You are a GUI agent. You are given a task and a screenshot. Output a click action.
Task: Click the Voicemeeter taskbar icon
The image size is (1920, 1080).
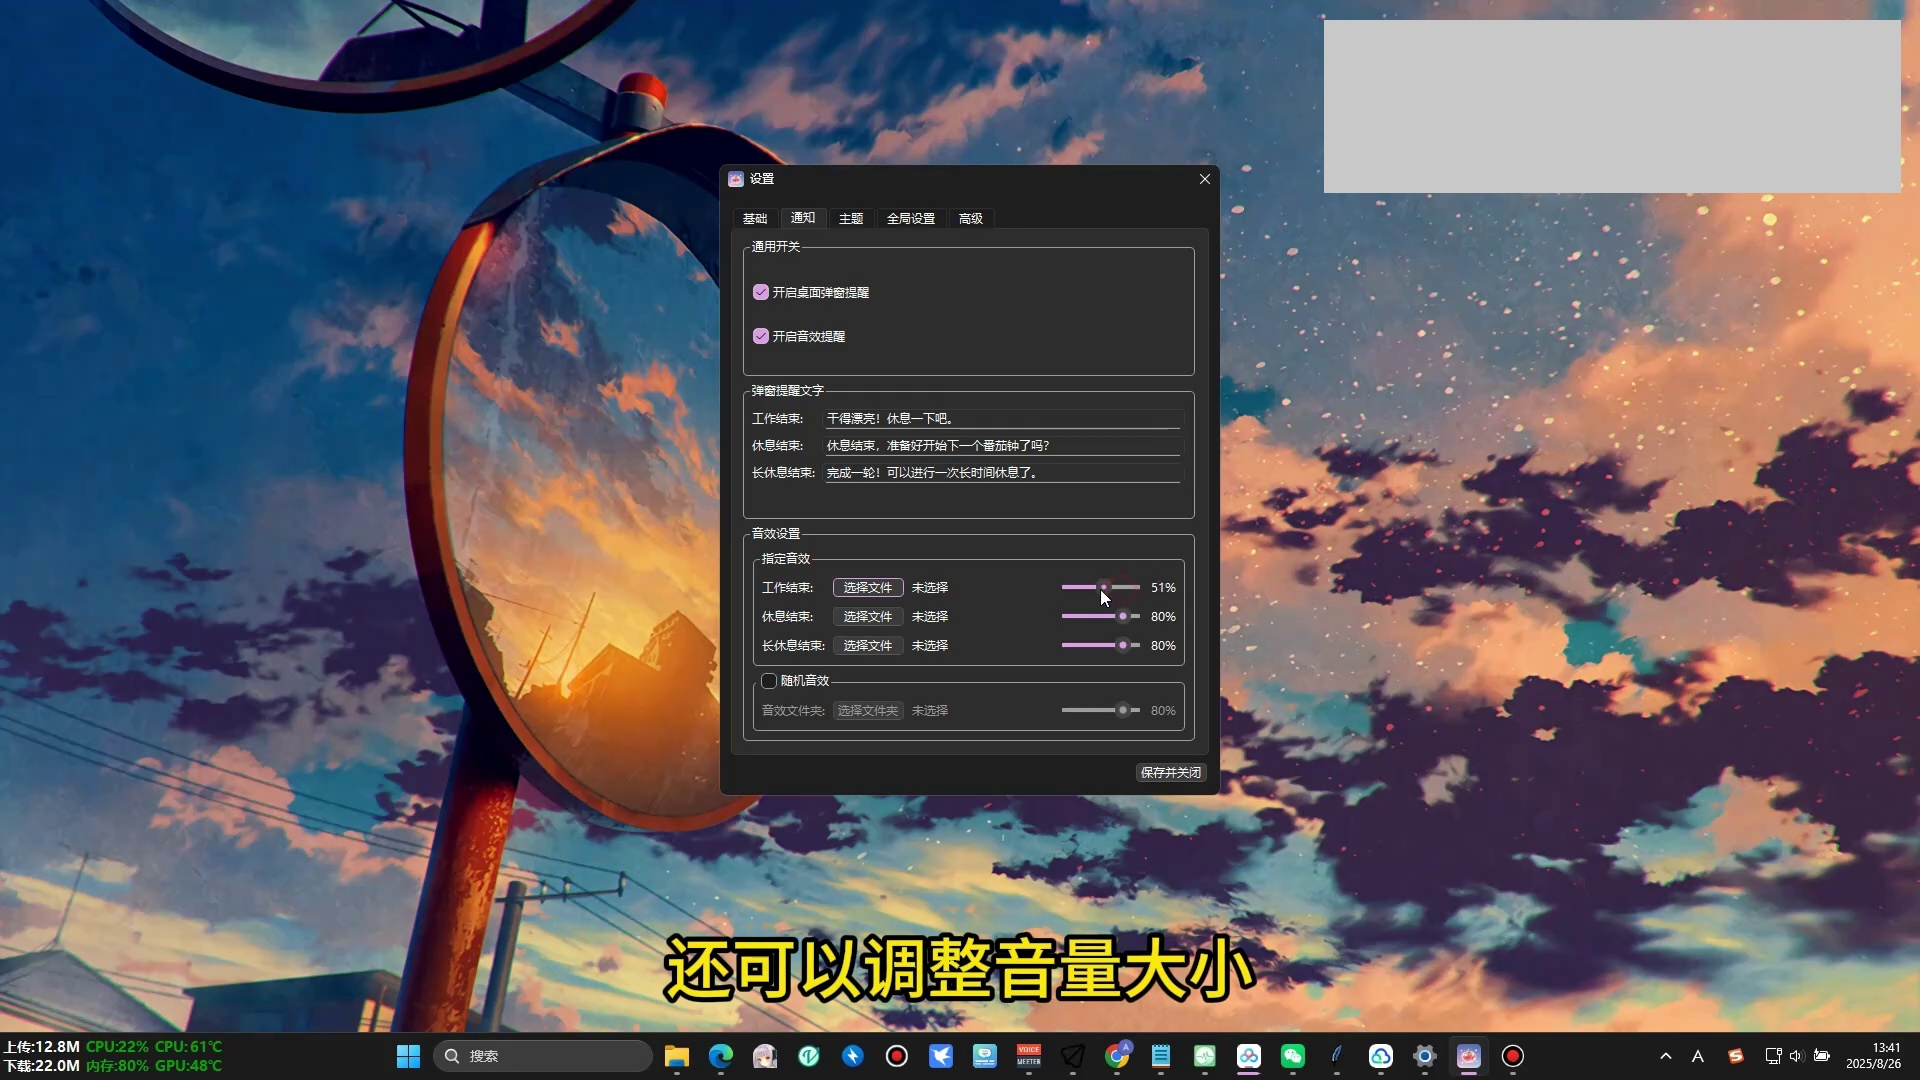click(x=1029, y=1056)
